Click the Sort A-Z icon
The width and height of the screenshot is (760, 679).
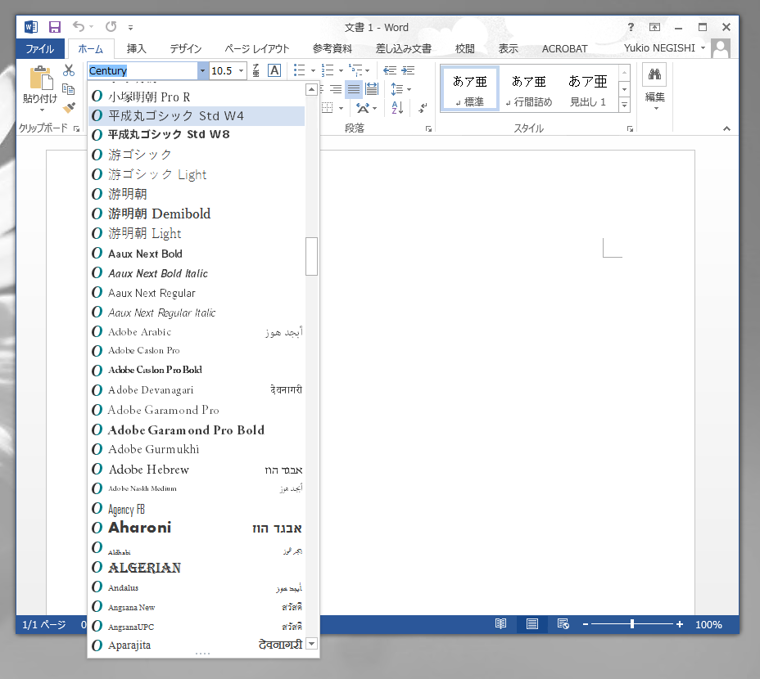coord(397,108)
